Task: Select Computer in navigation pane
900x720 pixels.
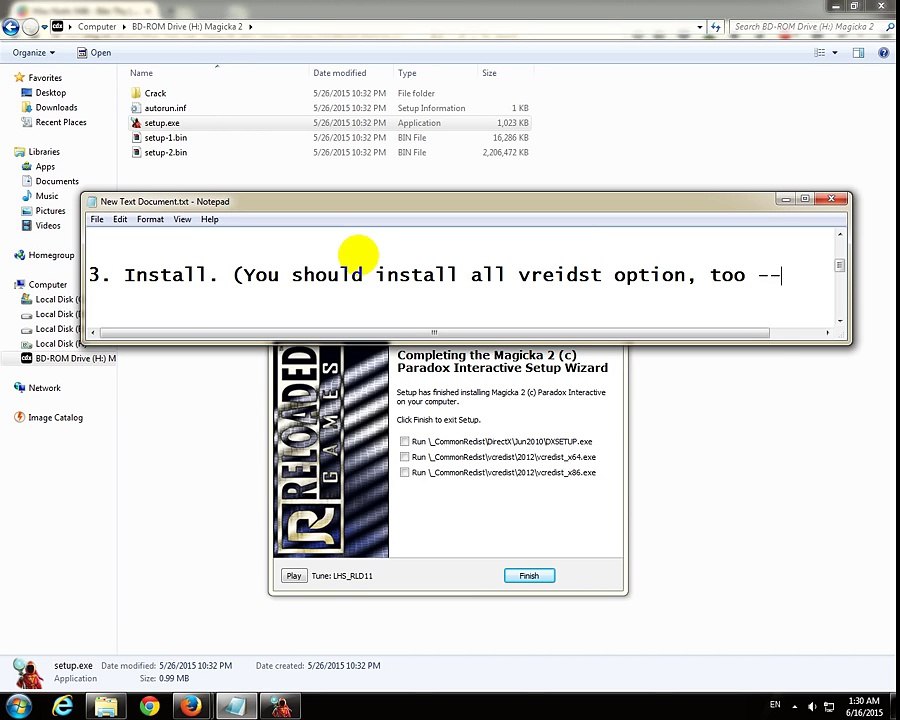Action: (48, 285)
